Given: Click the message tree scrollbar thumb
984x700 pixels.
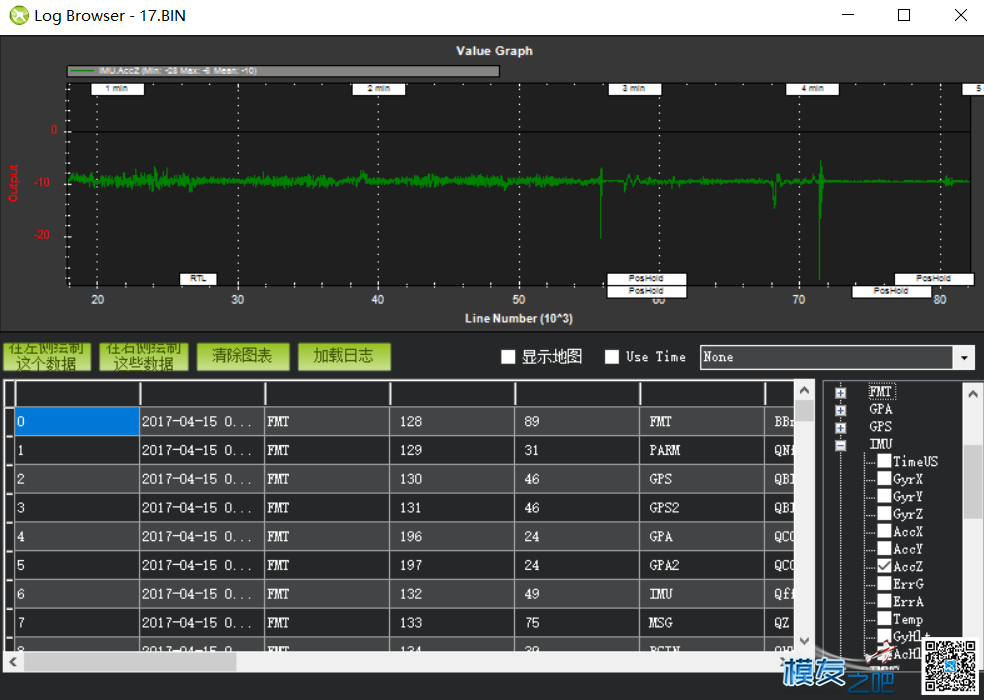Looking at the screenshot, I should pos(972,482).
